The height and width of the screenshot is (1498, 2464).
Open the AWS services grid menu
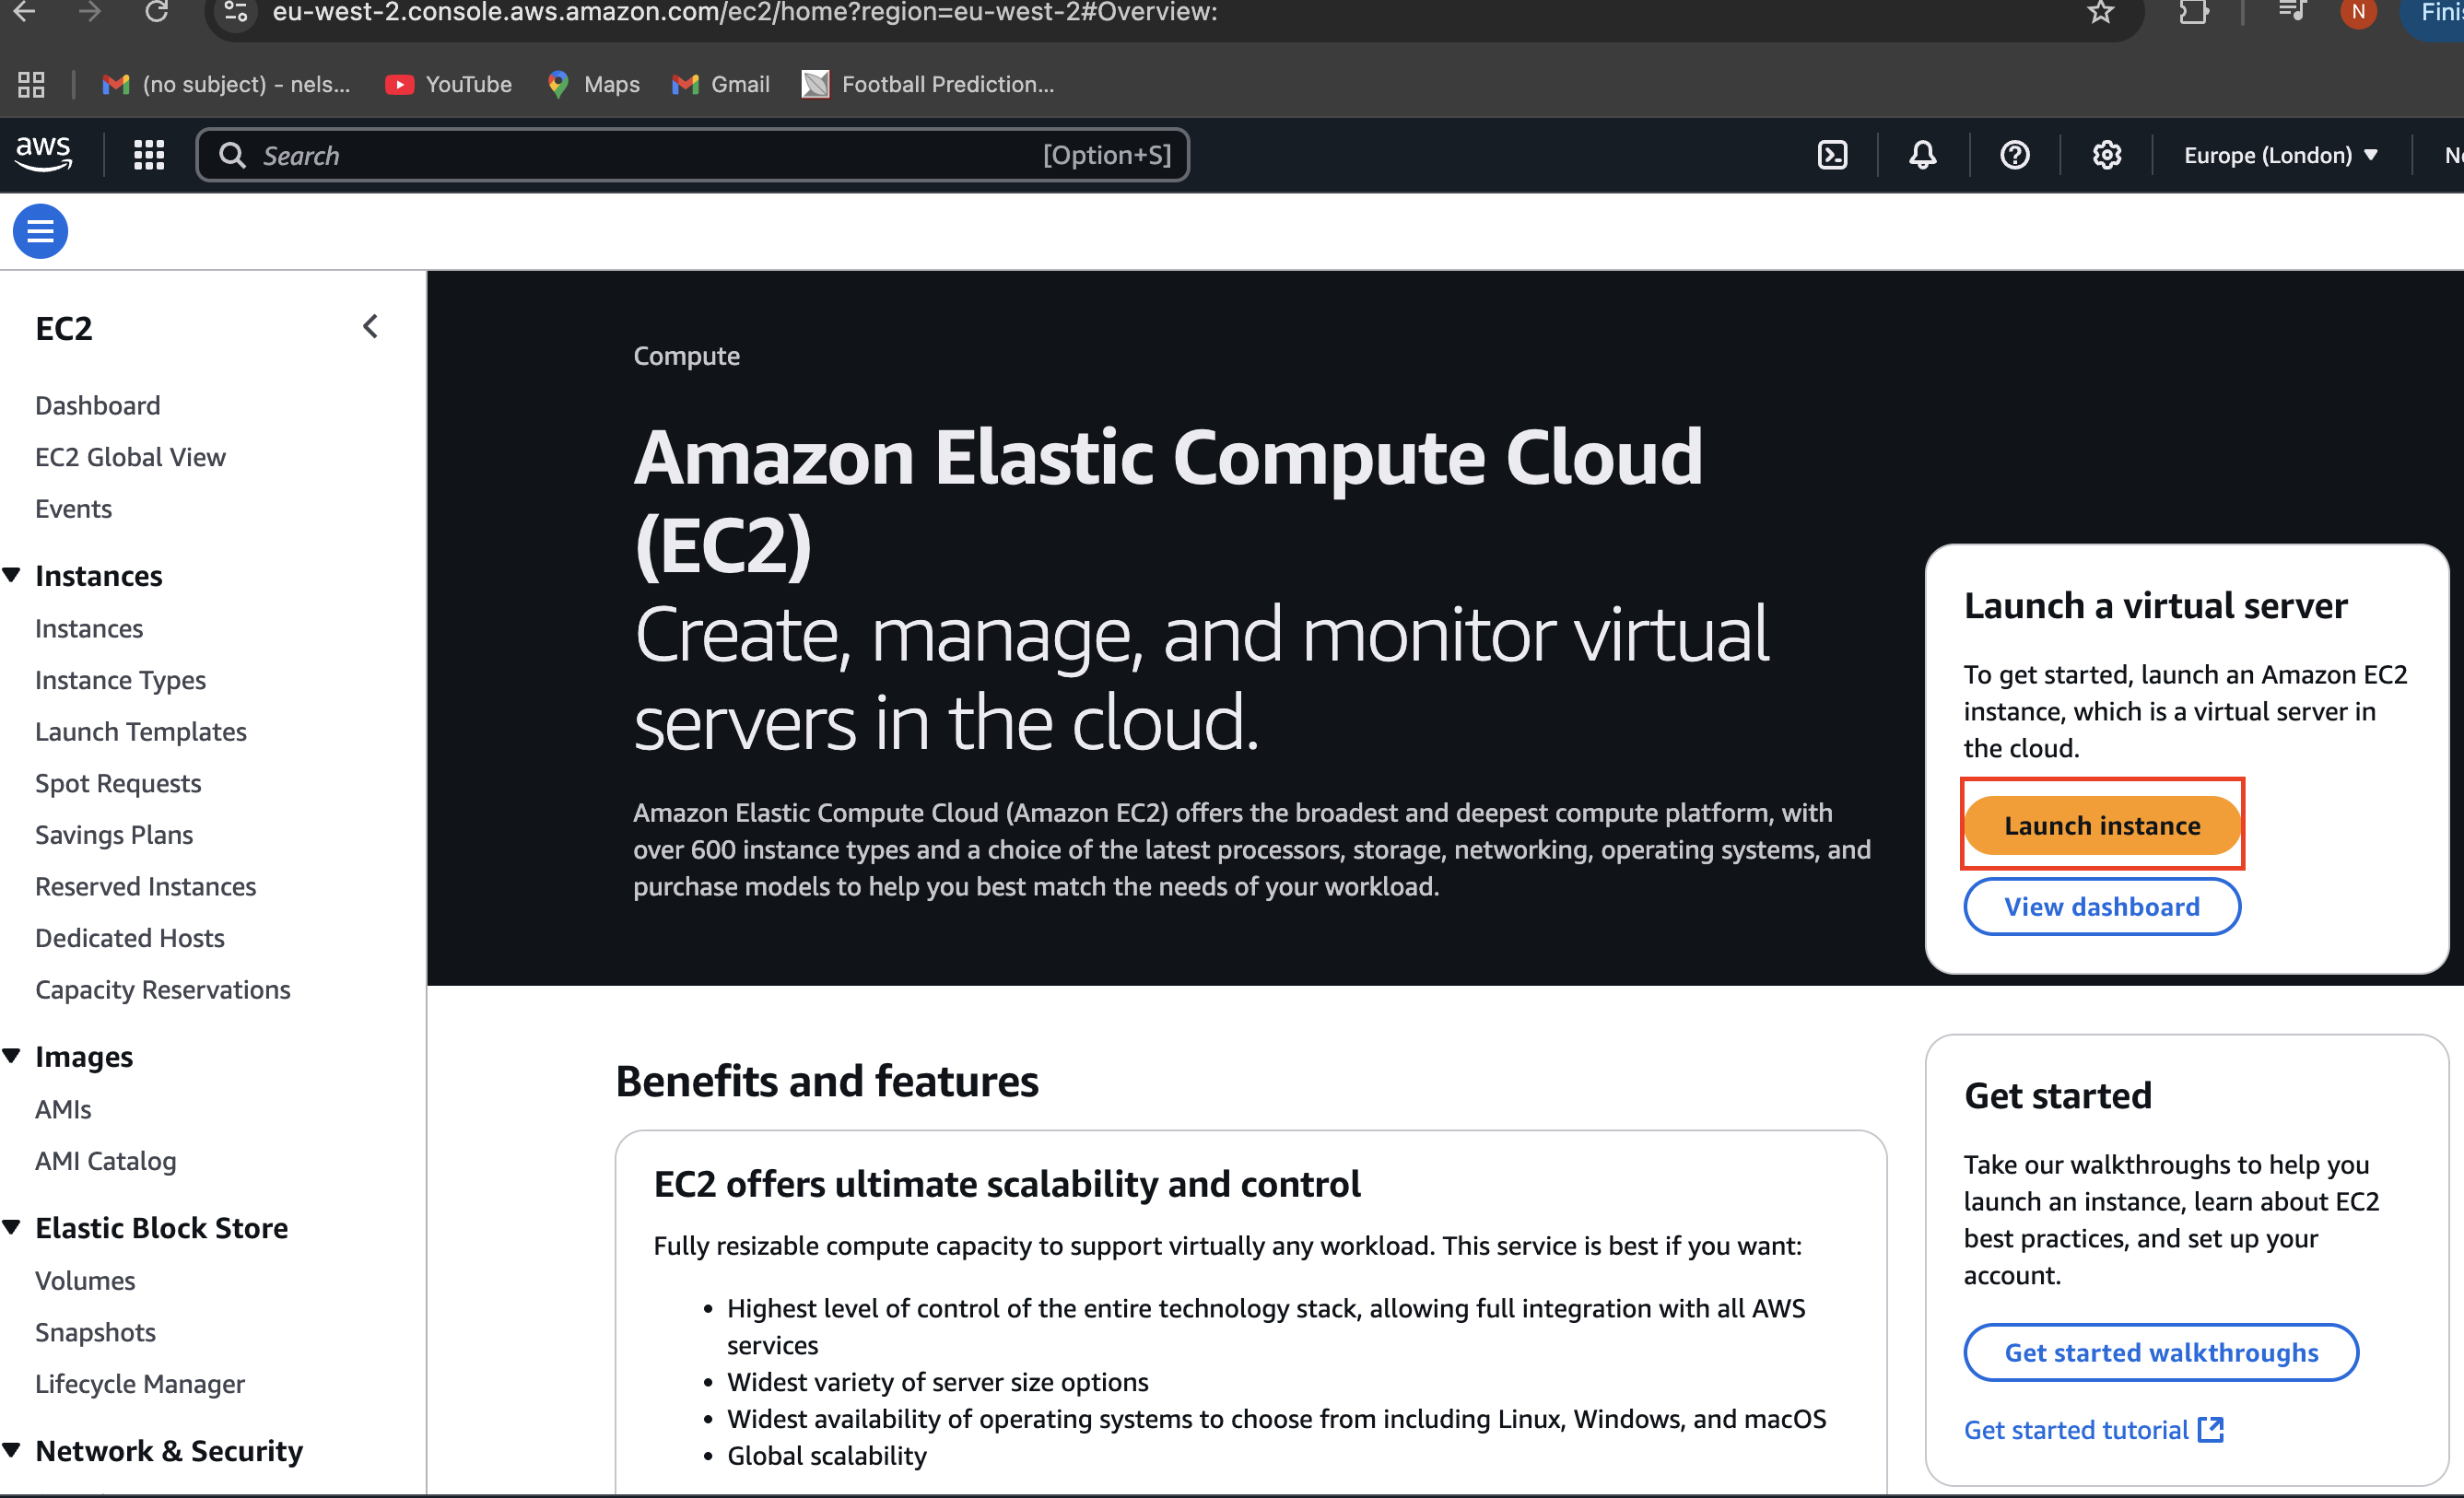pyautogui.click(x=149, y=155)
